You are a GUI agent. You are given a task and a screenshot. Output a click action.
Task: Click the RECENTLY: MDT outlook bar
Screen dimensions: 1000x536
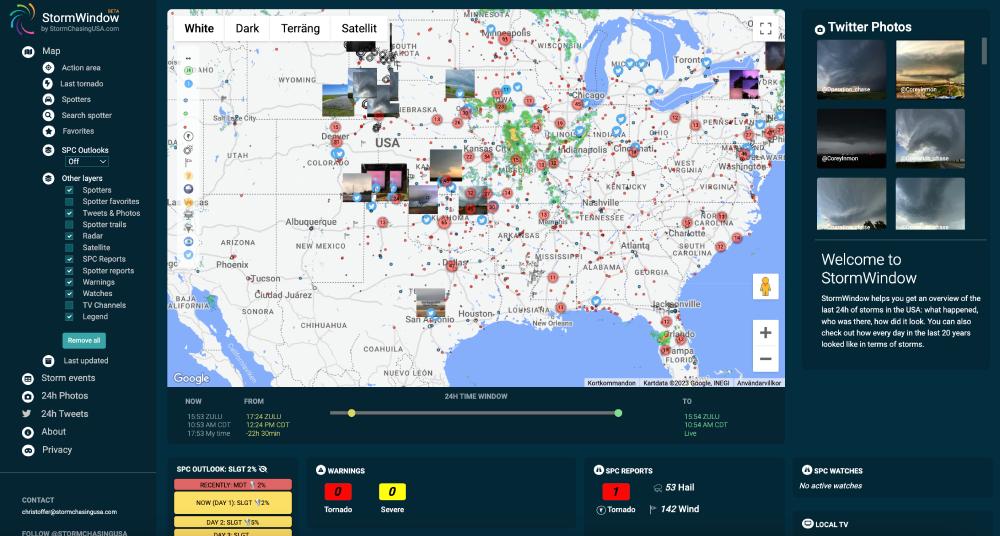(x=233, y=485)
